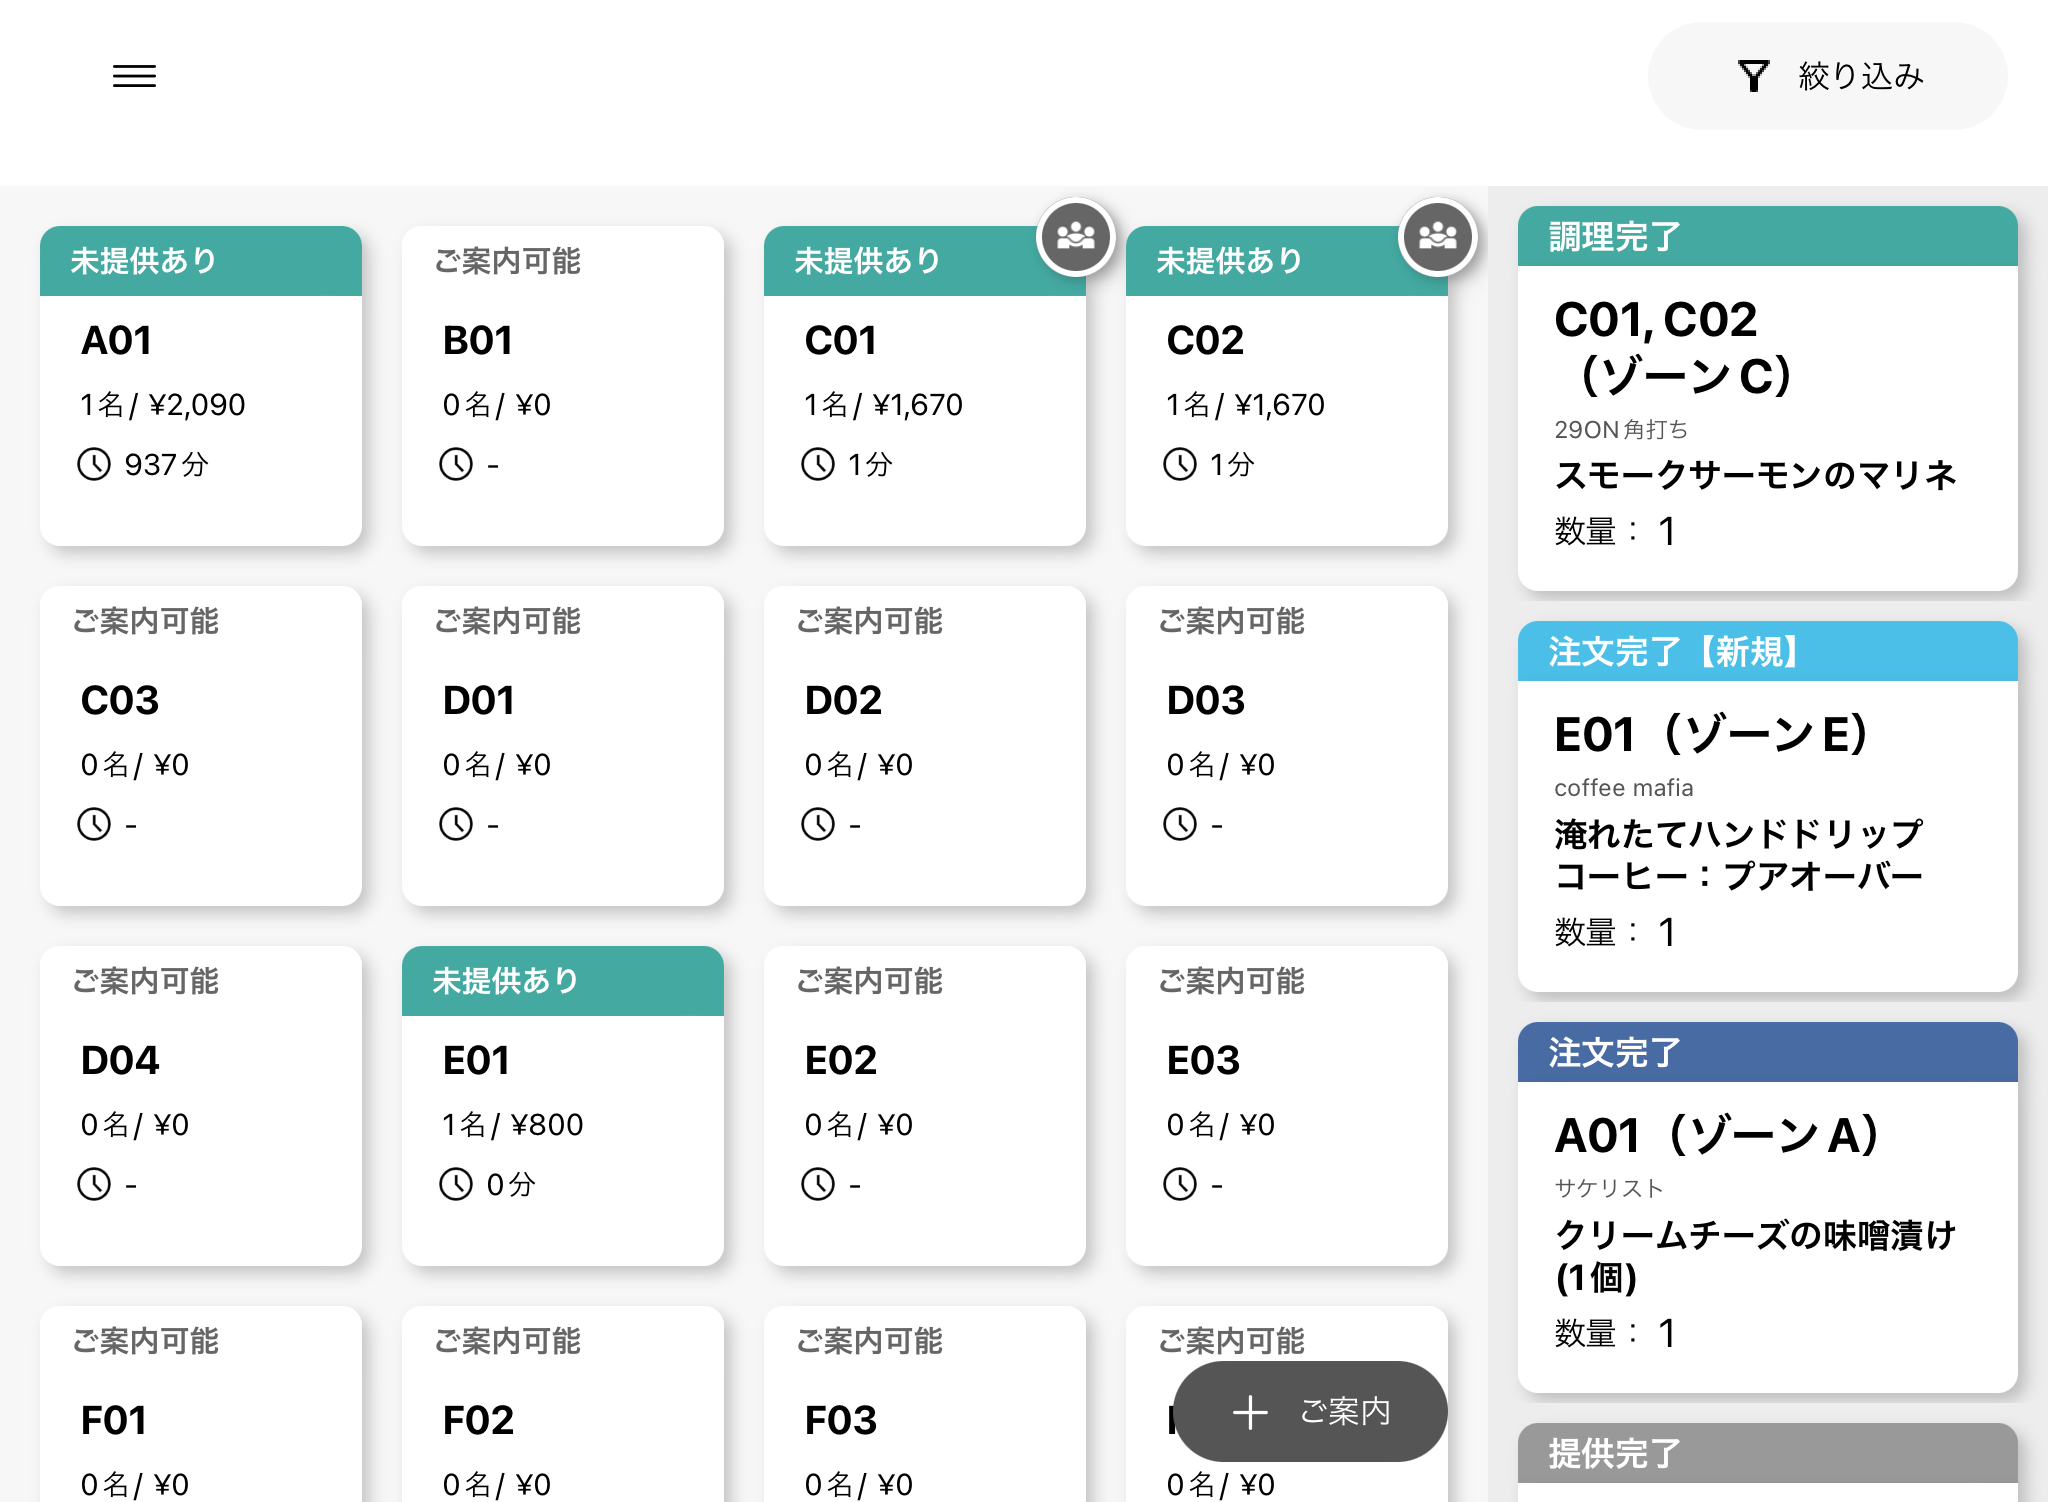Open the 注文完了 A01 (ゾーンA) notification

tap(1767, 1207)
